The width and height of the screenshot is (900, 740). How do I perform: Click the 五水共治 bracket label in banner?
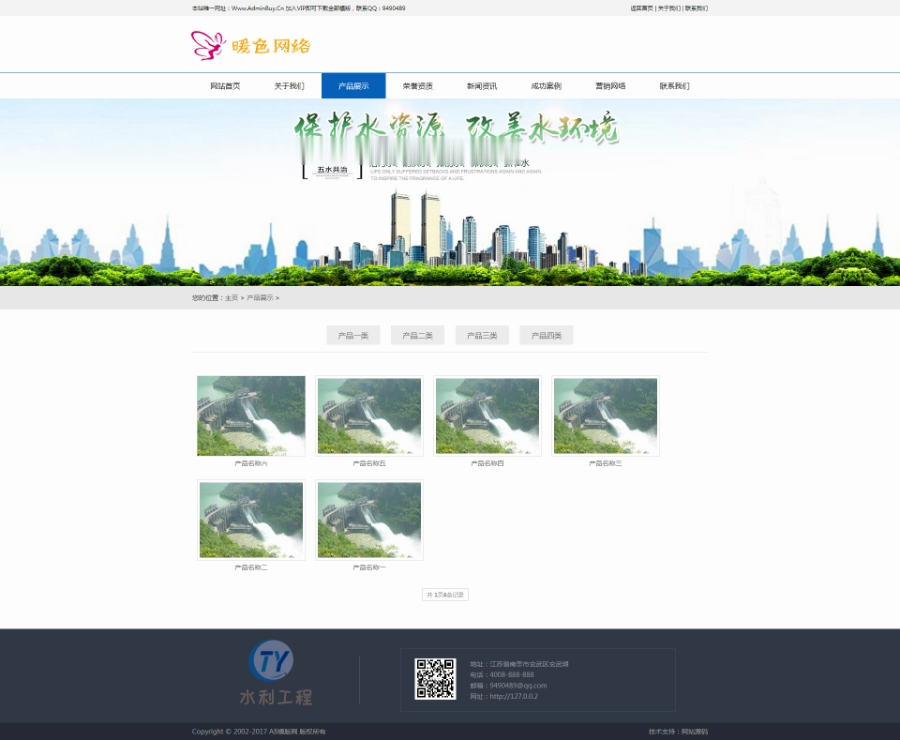(x=332, y=171)
